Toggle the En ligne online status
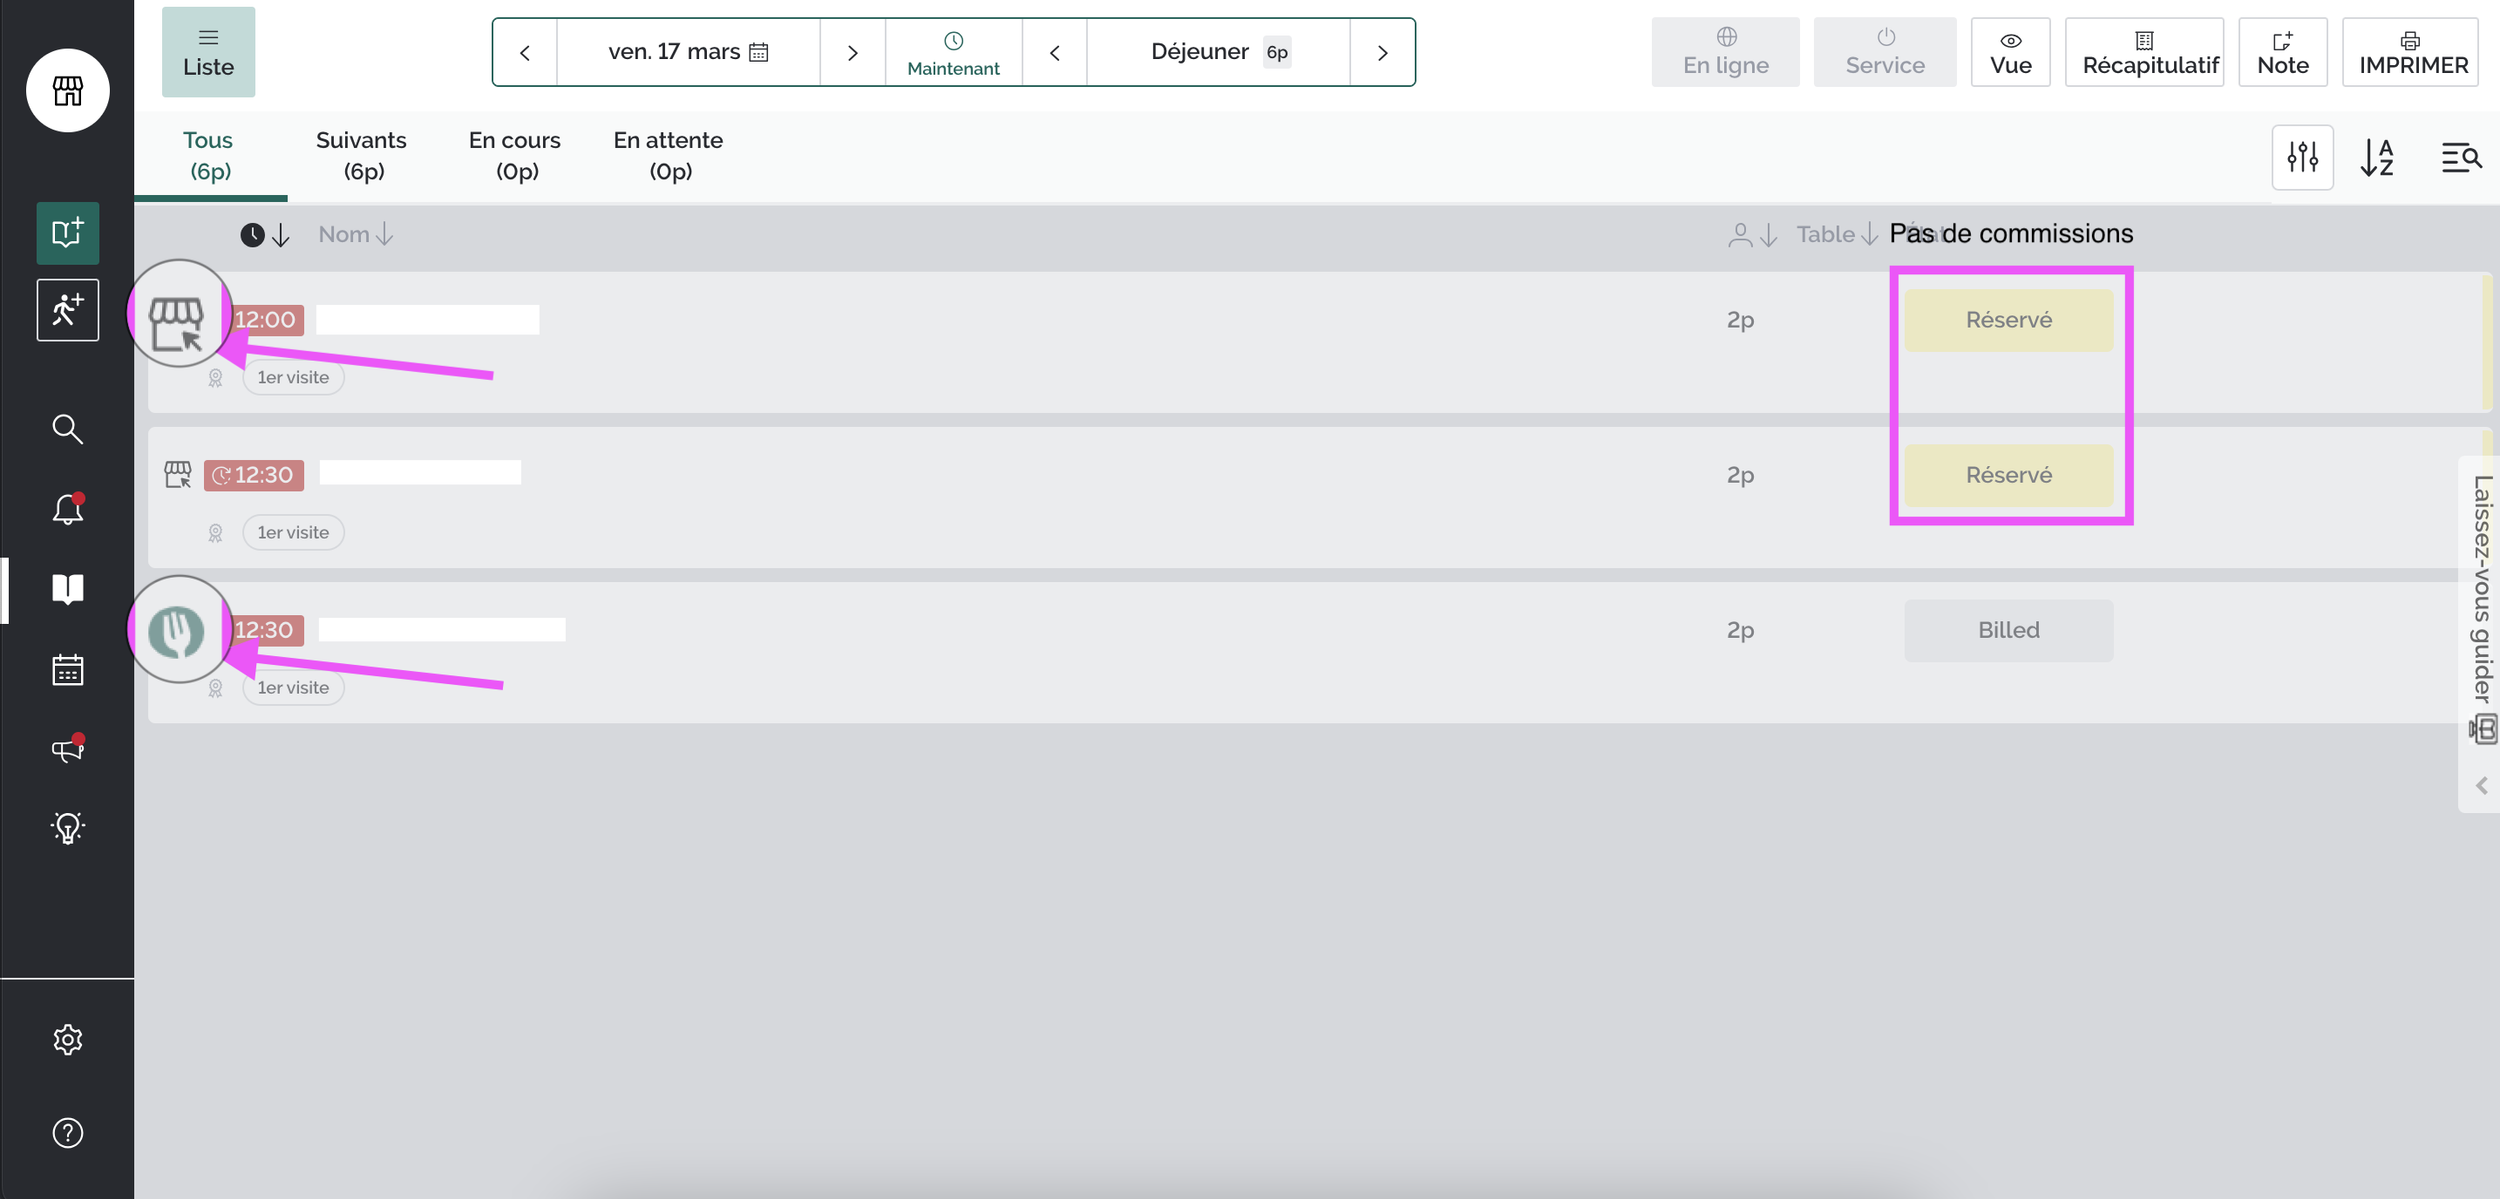Image resolution: width=2500 pixels, height=1199 pixels. pyautogui.click(x=1725, y=52)
